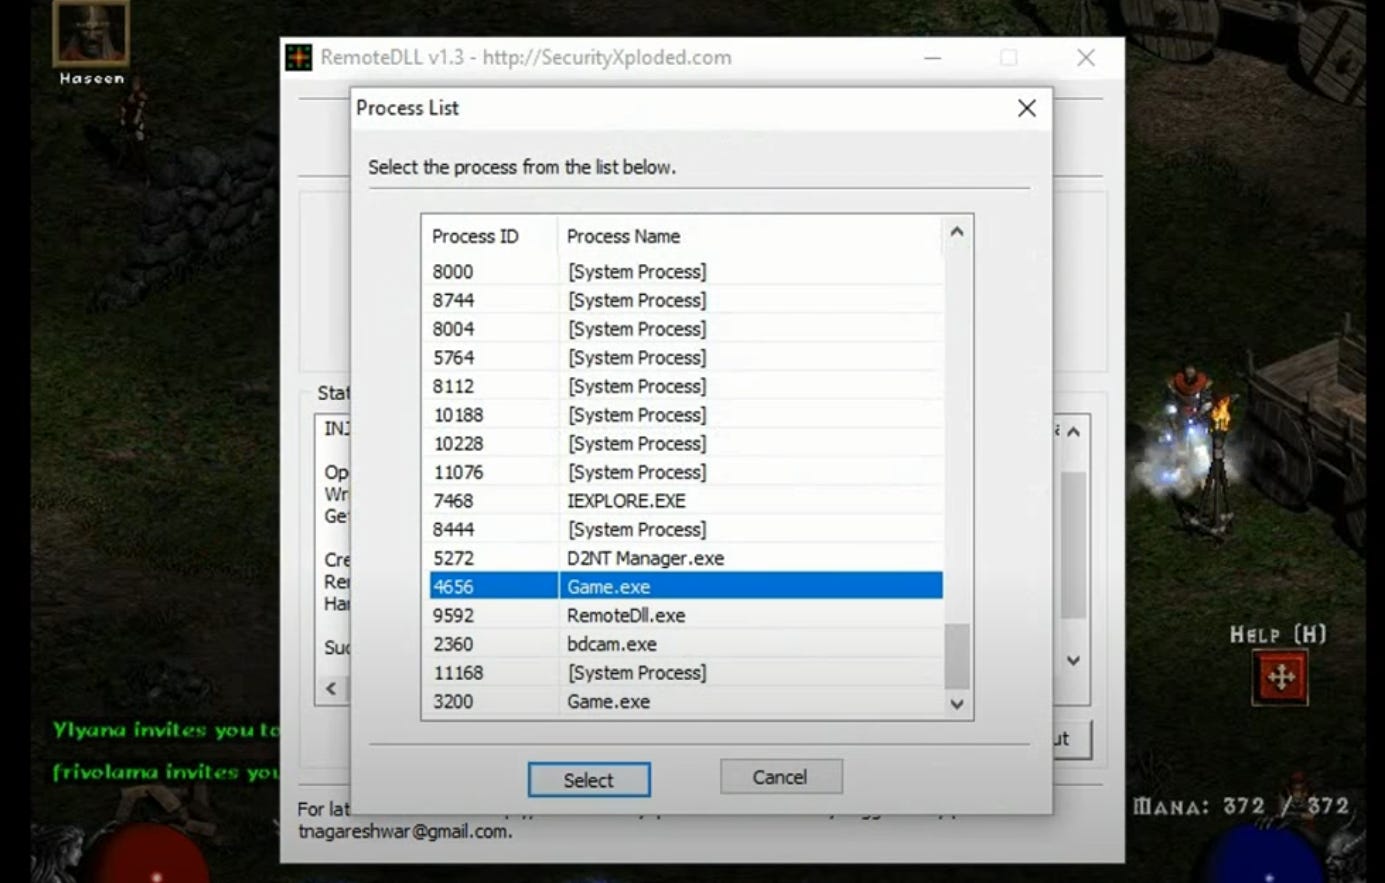The height and width of the screenshot is (883, 1385).
Task: Select System Process with ID 8004
Action: pyautogui.click(x=686, y=328)
